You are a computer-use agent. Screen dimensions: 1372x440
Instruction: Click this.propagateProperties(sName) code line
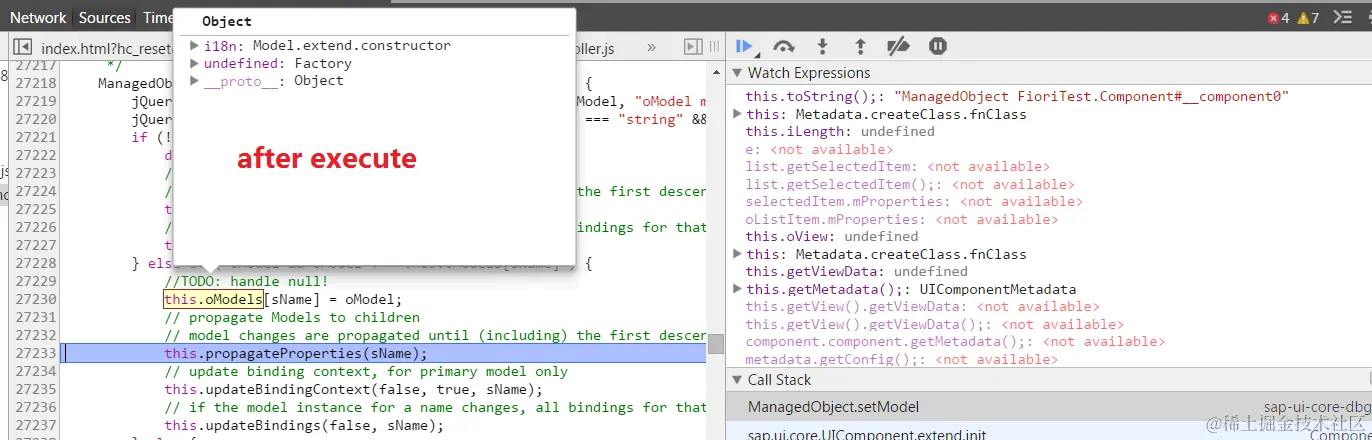[295, 354]
